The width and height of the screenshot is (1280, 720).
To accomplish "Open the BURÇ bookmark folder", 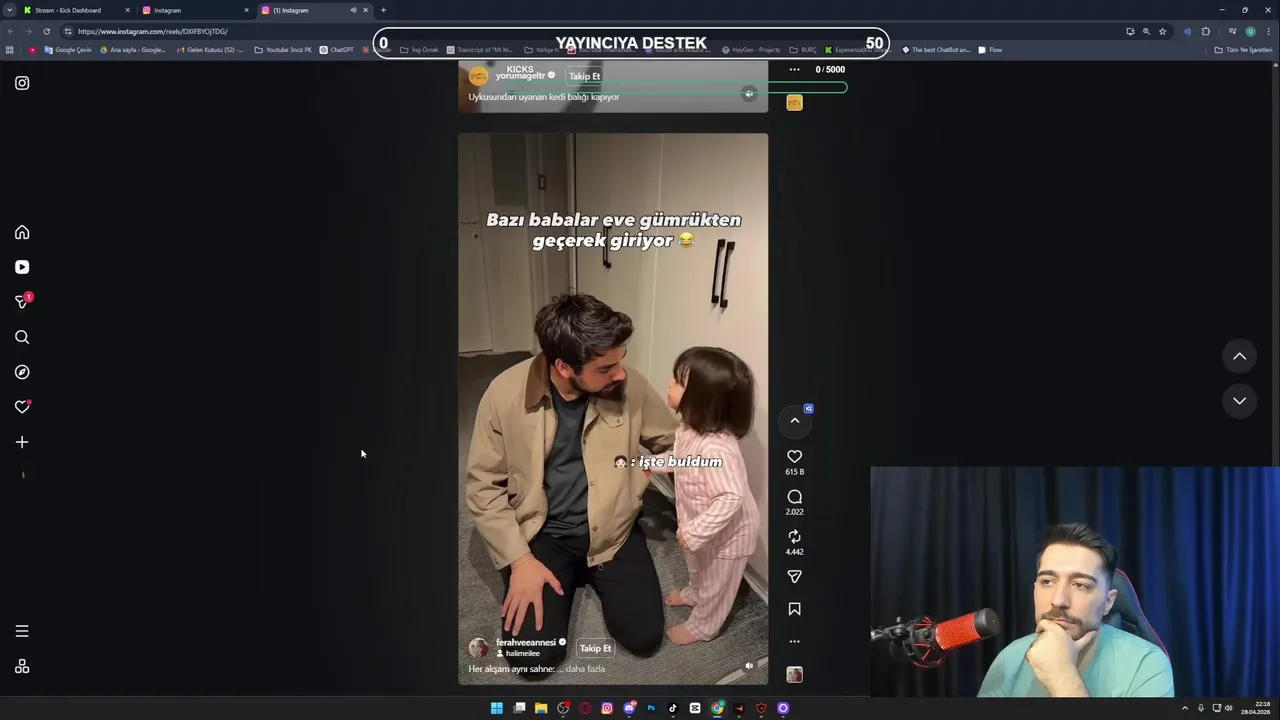I will coord(803,50).
